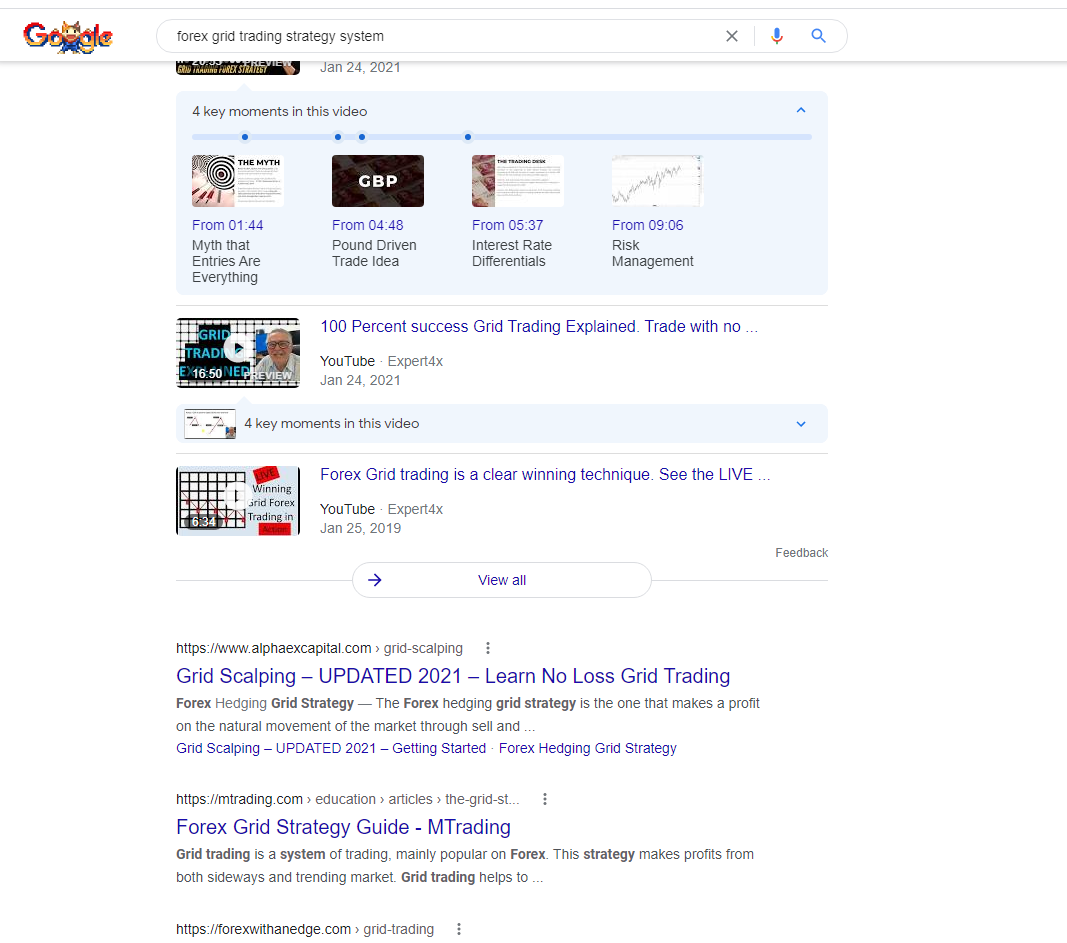This screenshot has width=1067, height=943.
Task: Click the alphaexcapital.com URL breadcrumb
Action: coord(319,648)
